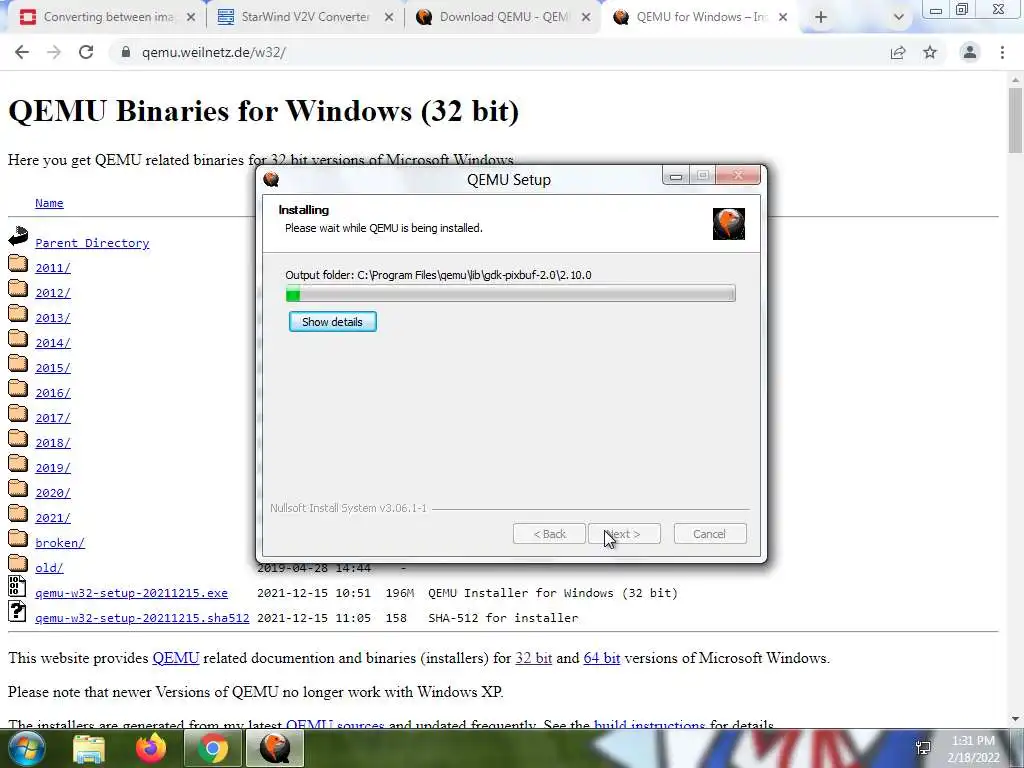Open qemu-w32-setup-20211215.sha512 link
Viewport: 1024px width, 768px height.
point(142,618)
